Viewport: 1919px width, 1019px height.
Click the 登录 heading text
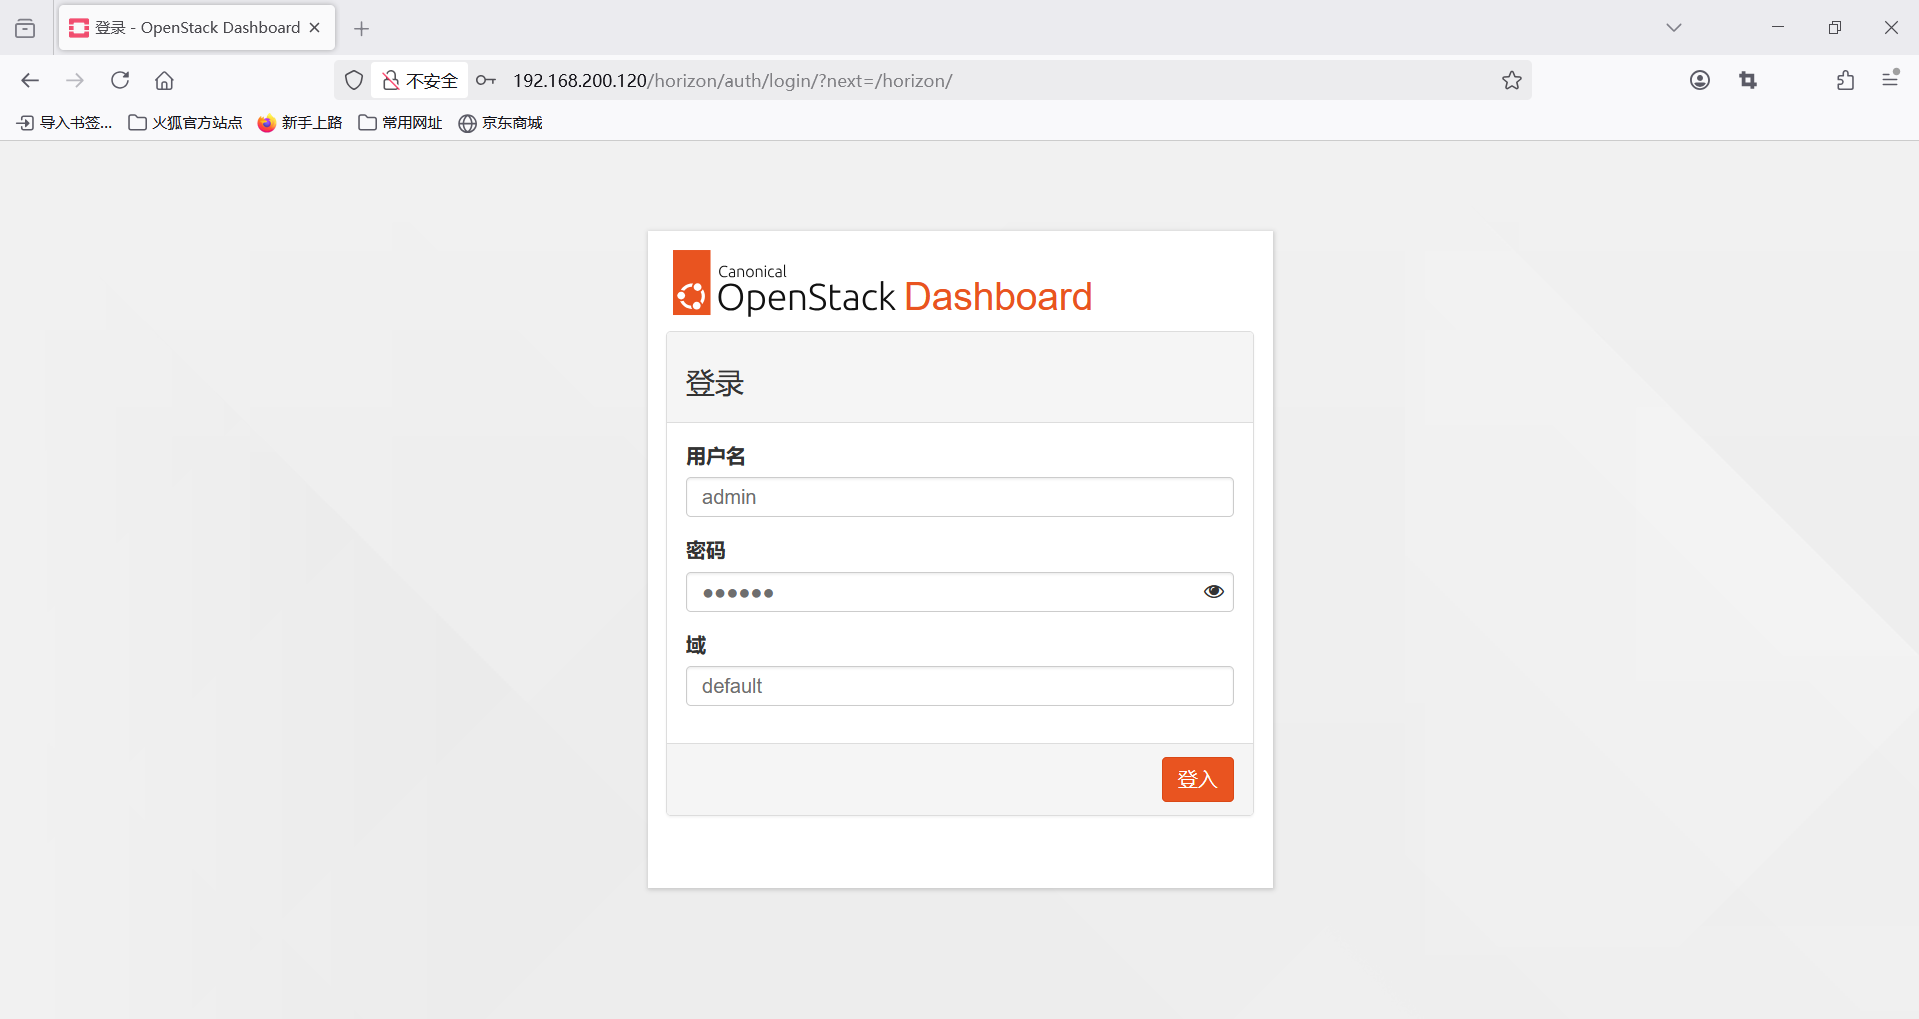click(715, 383)
